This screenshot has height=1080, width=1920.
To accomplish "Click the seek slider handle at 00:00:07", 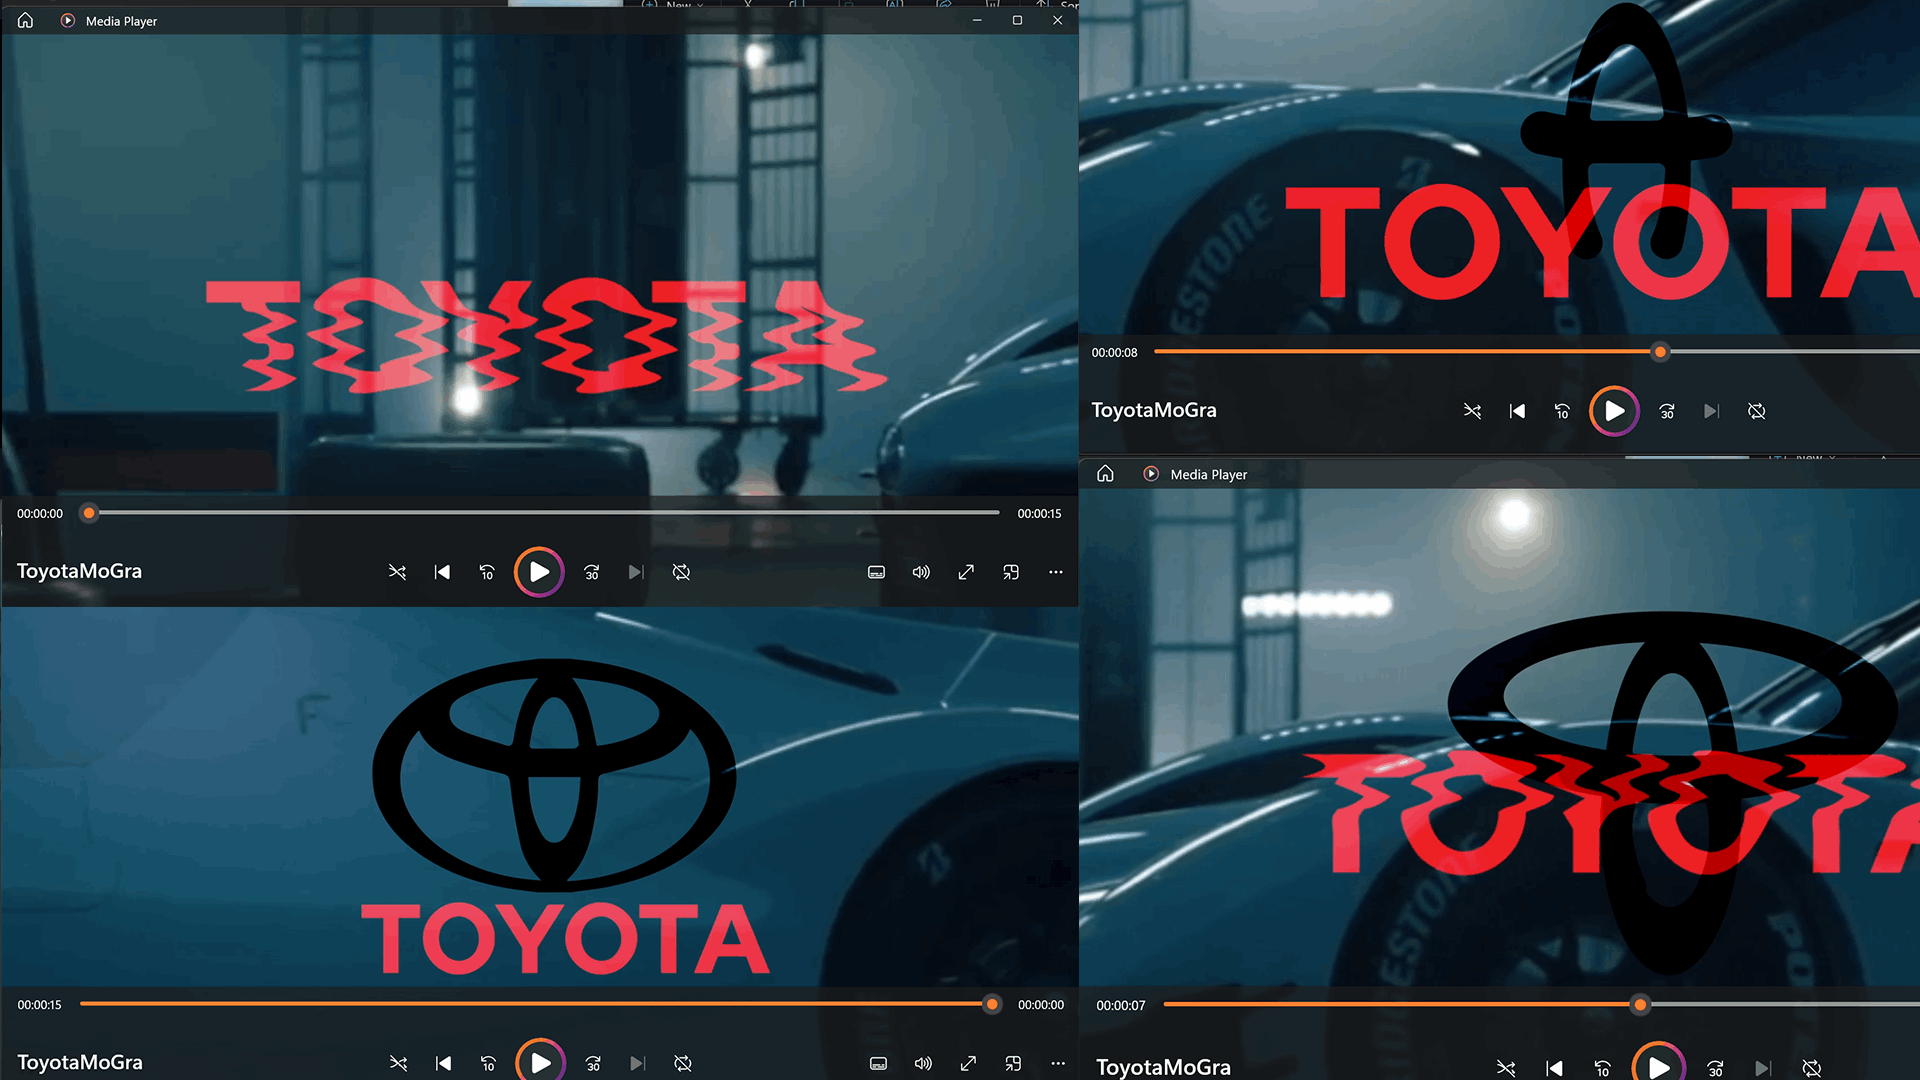I will click(x=1640, y=1005).
